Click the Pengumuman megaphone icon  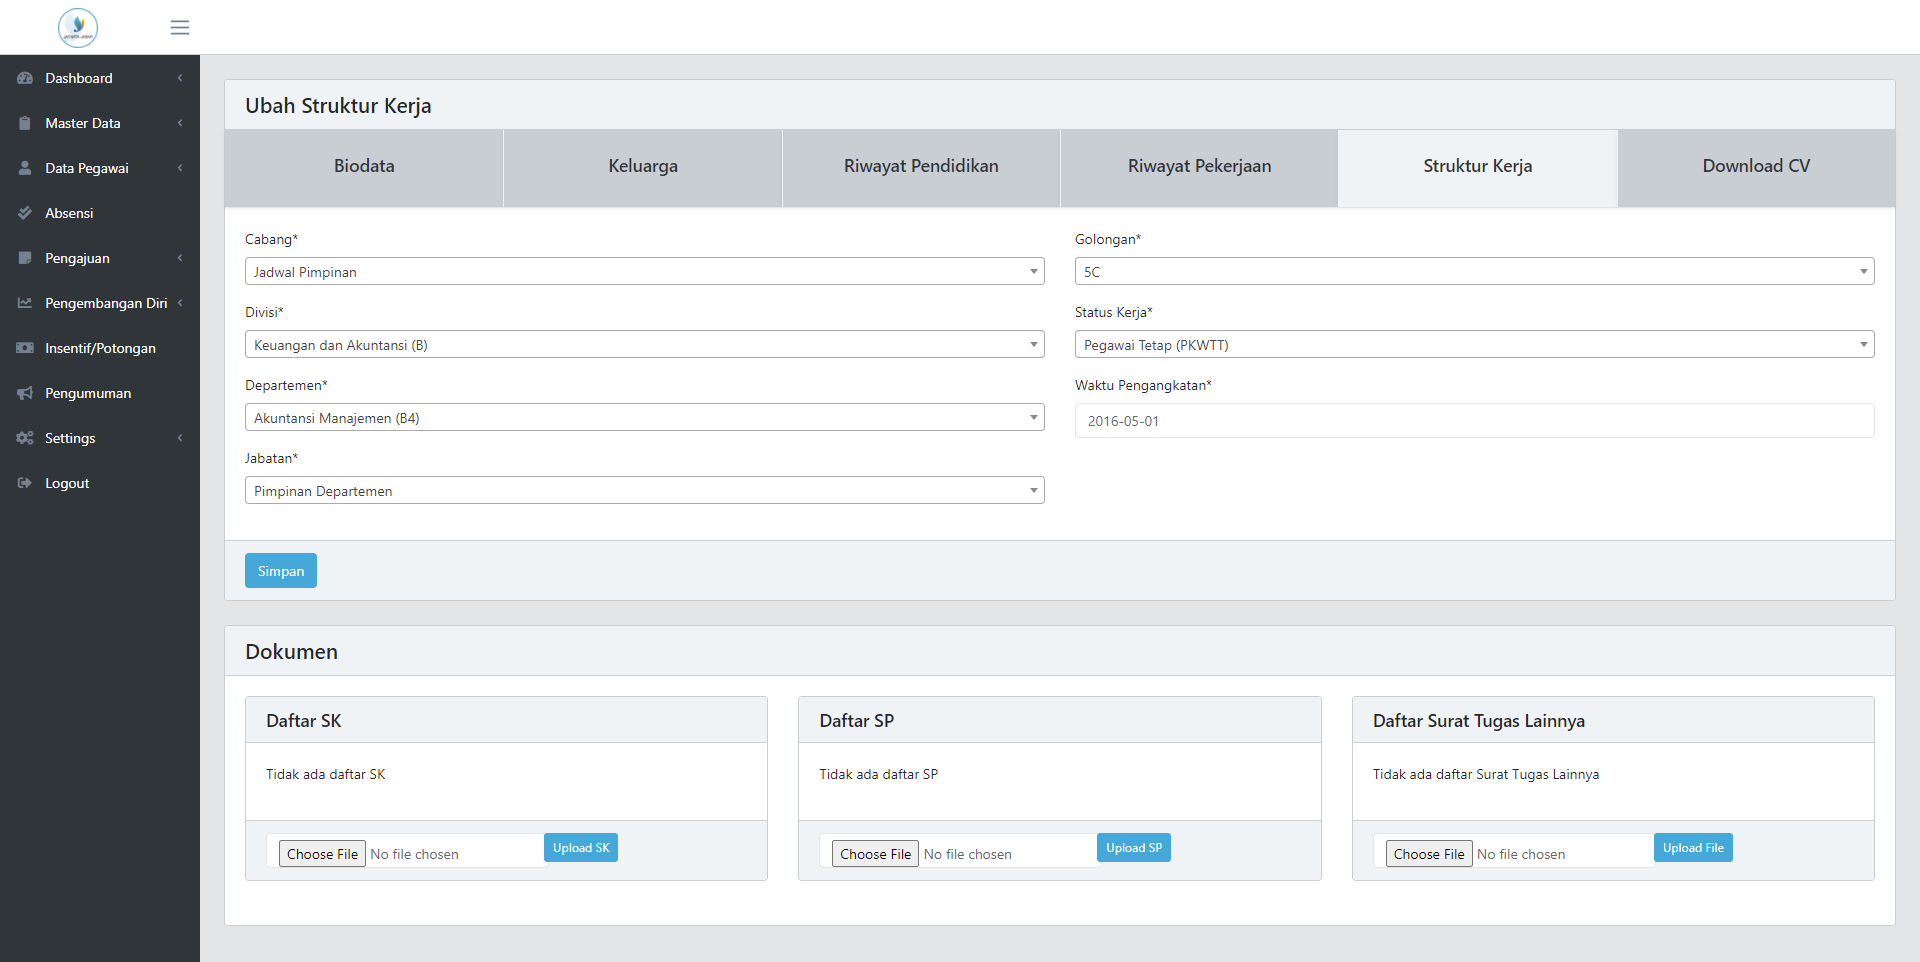25,393
